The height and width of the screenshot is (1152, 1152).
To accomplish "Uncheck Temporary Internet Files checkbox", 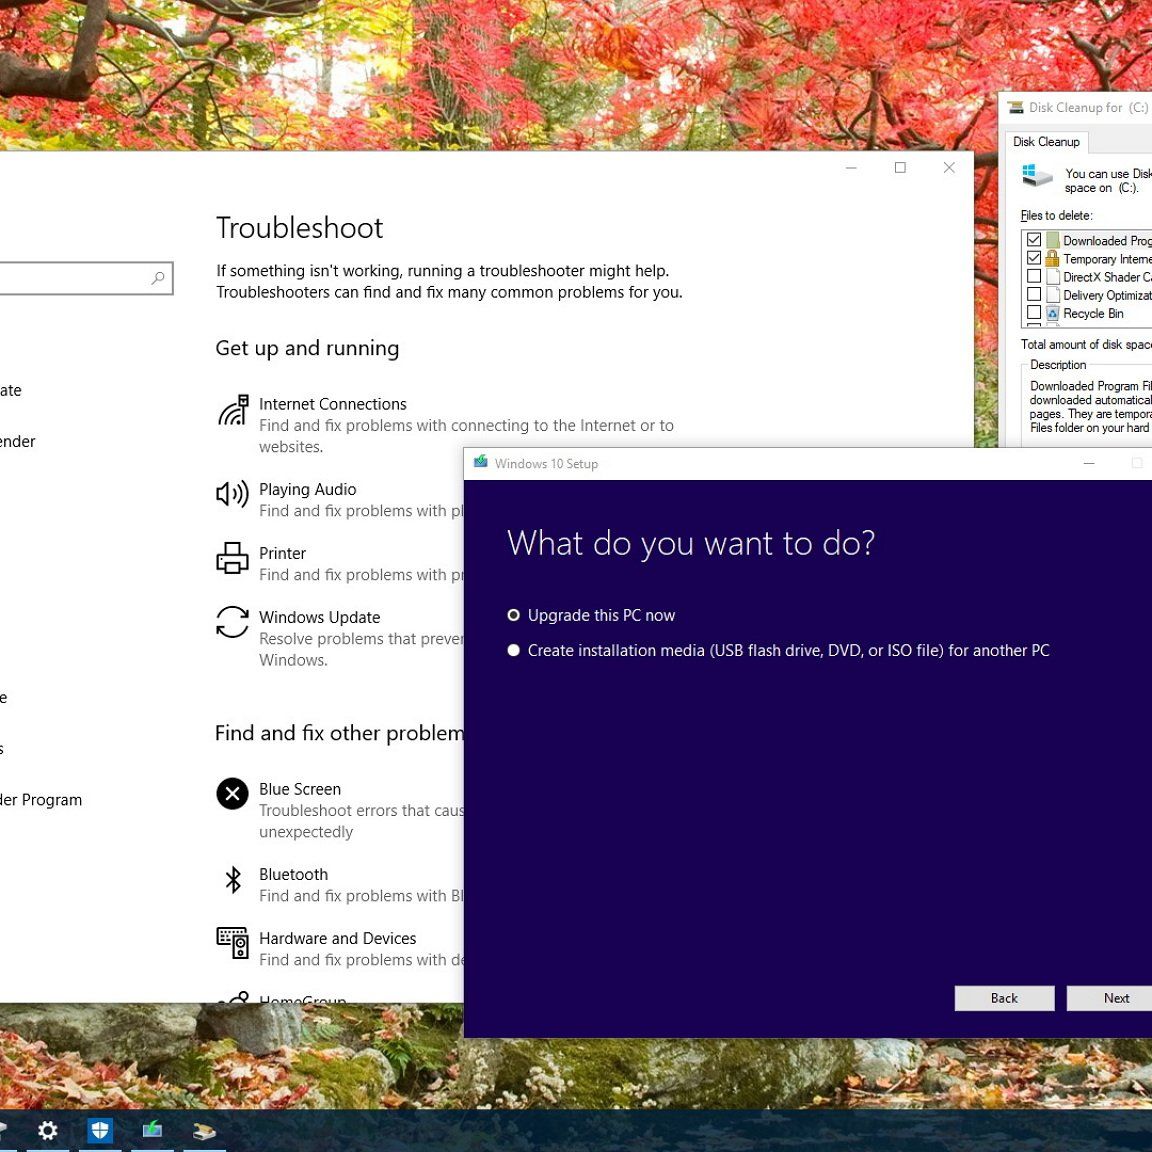I will (x=1034, y=258).
